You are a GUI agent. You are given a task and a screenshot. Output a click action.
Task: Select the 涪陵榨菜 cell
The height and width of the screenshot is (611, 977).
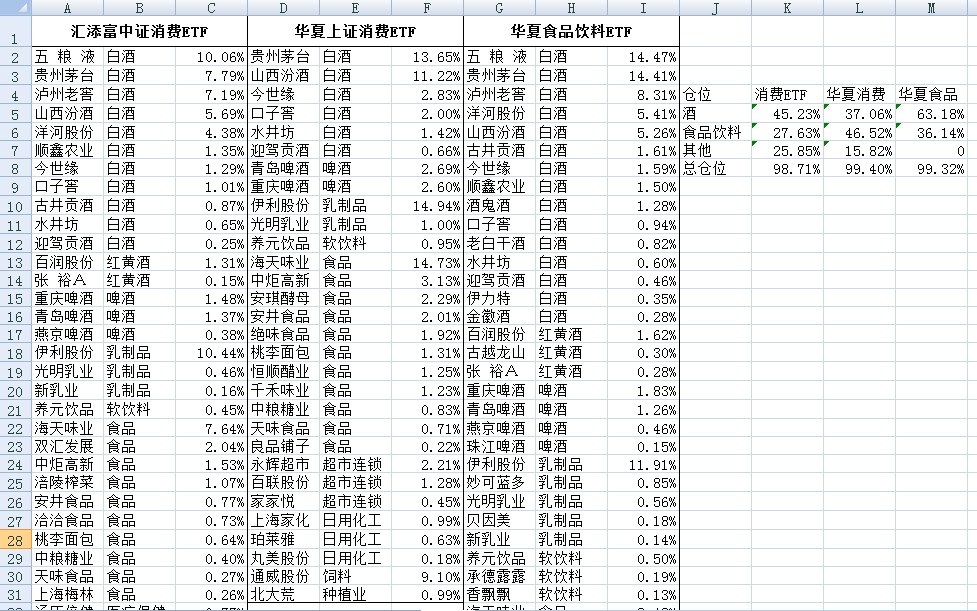68,483
